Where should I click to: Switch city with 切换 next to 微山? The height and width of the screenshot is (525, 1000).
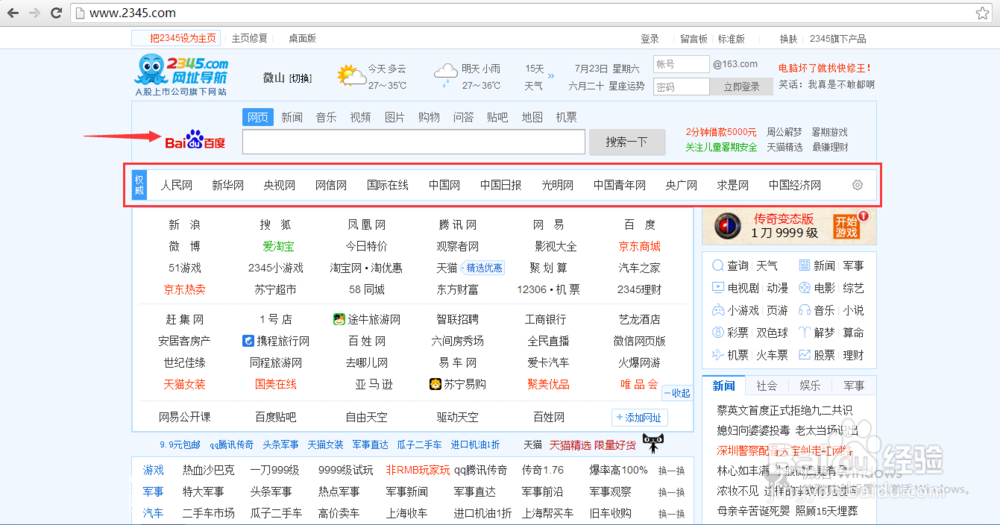click(300, 78)
